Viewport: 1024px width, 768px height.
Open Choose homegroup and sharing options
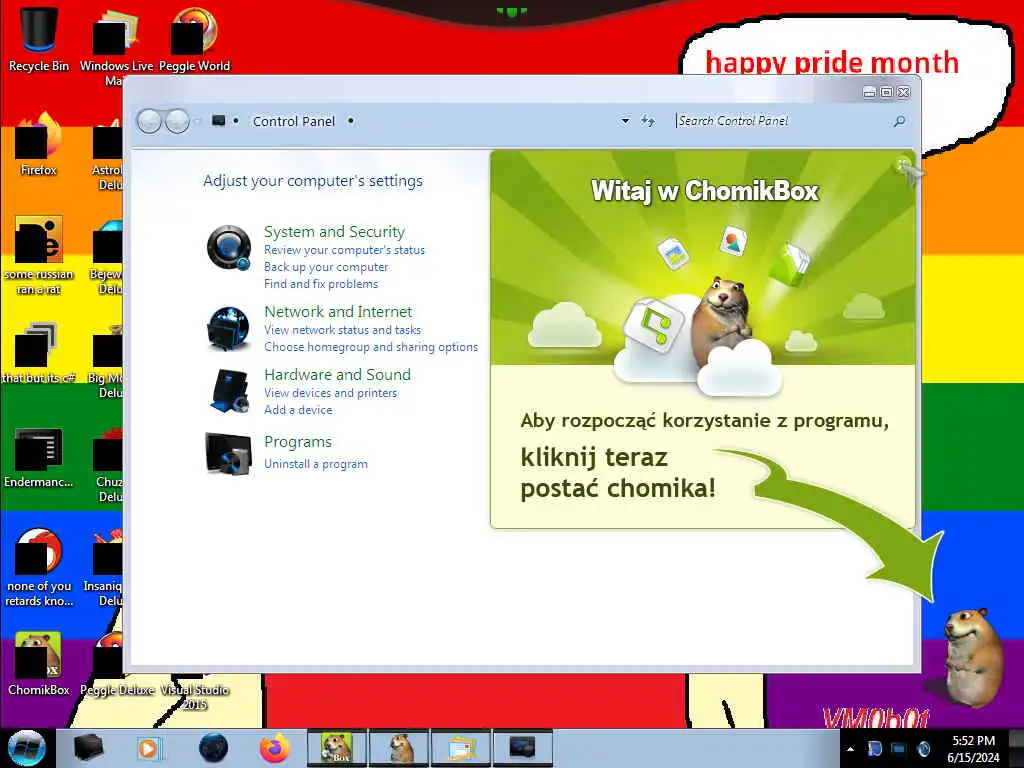point(371,347)
